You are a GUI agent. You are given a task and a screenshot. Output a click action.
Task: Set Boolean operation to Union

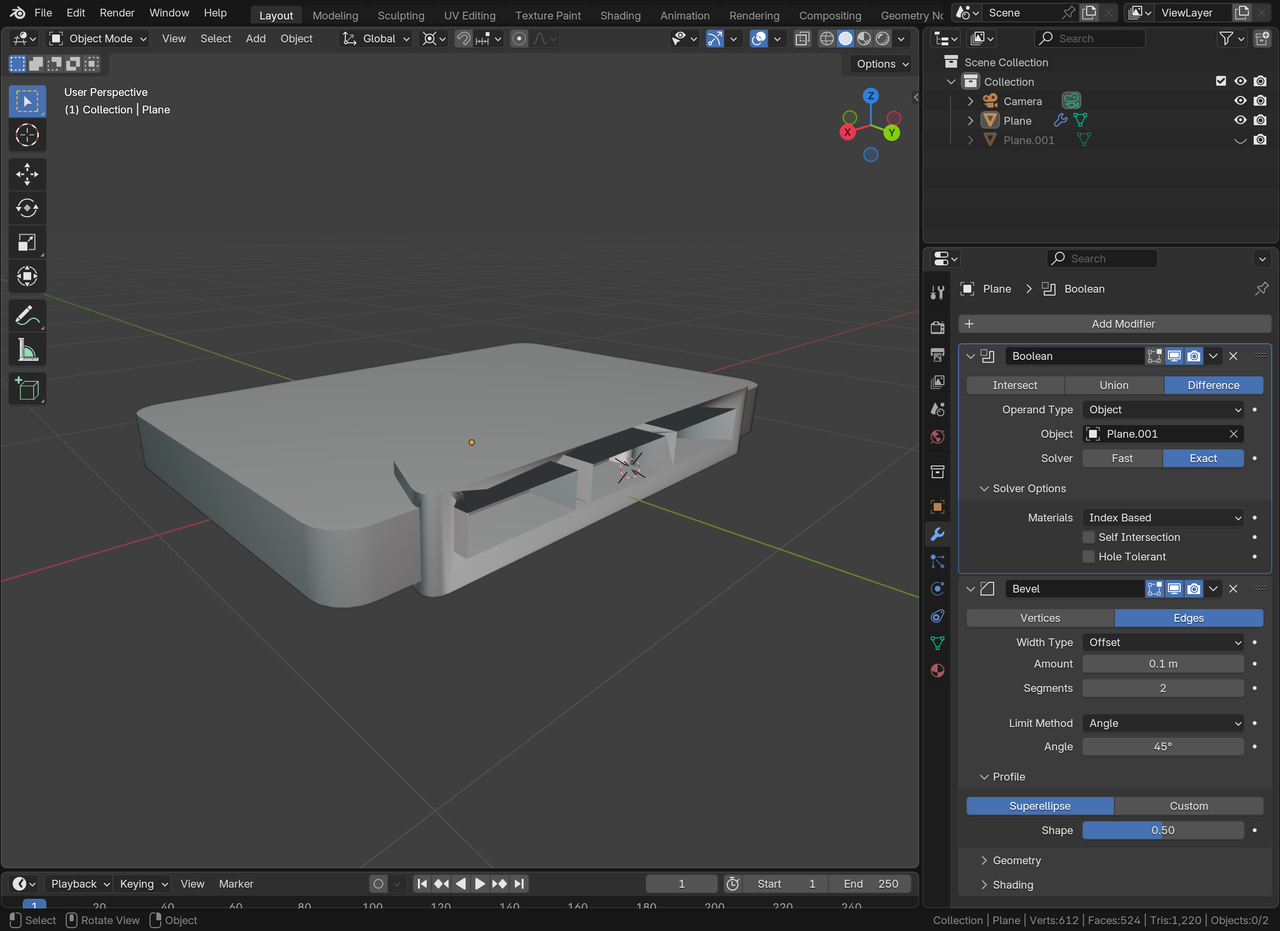(1114, 385)
